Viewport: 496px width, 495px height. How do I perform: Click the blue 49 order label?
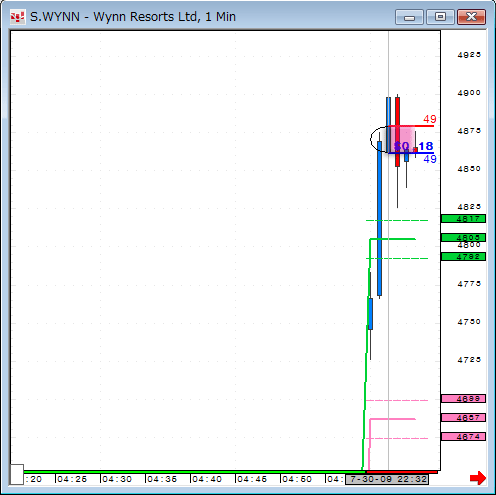coord(430,159)
